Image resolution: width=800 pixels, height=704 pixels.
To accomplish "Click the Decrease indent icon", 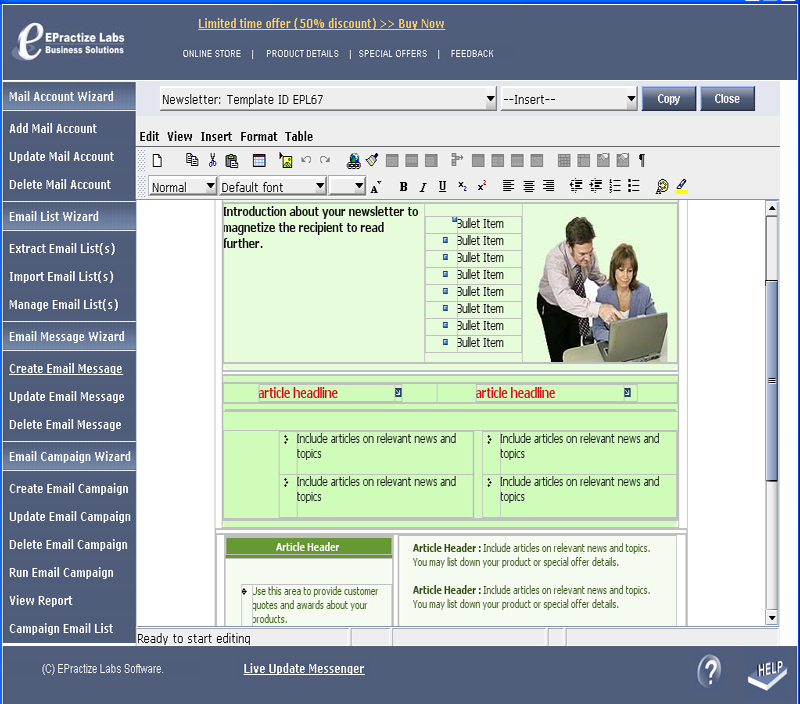I will (576, 186).
